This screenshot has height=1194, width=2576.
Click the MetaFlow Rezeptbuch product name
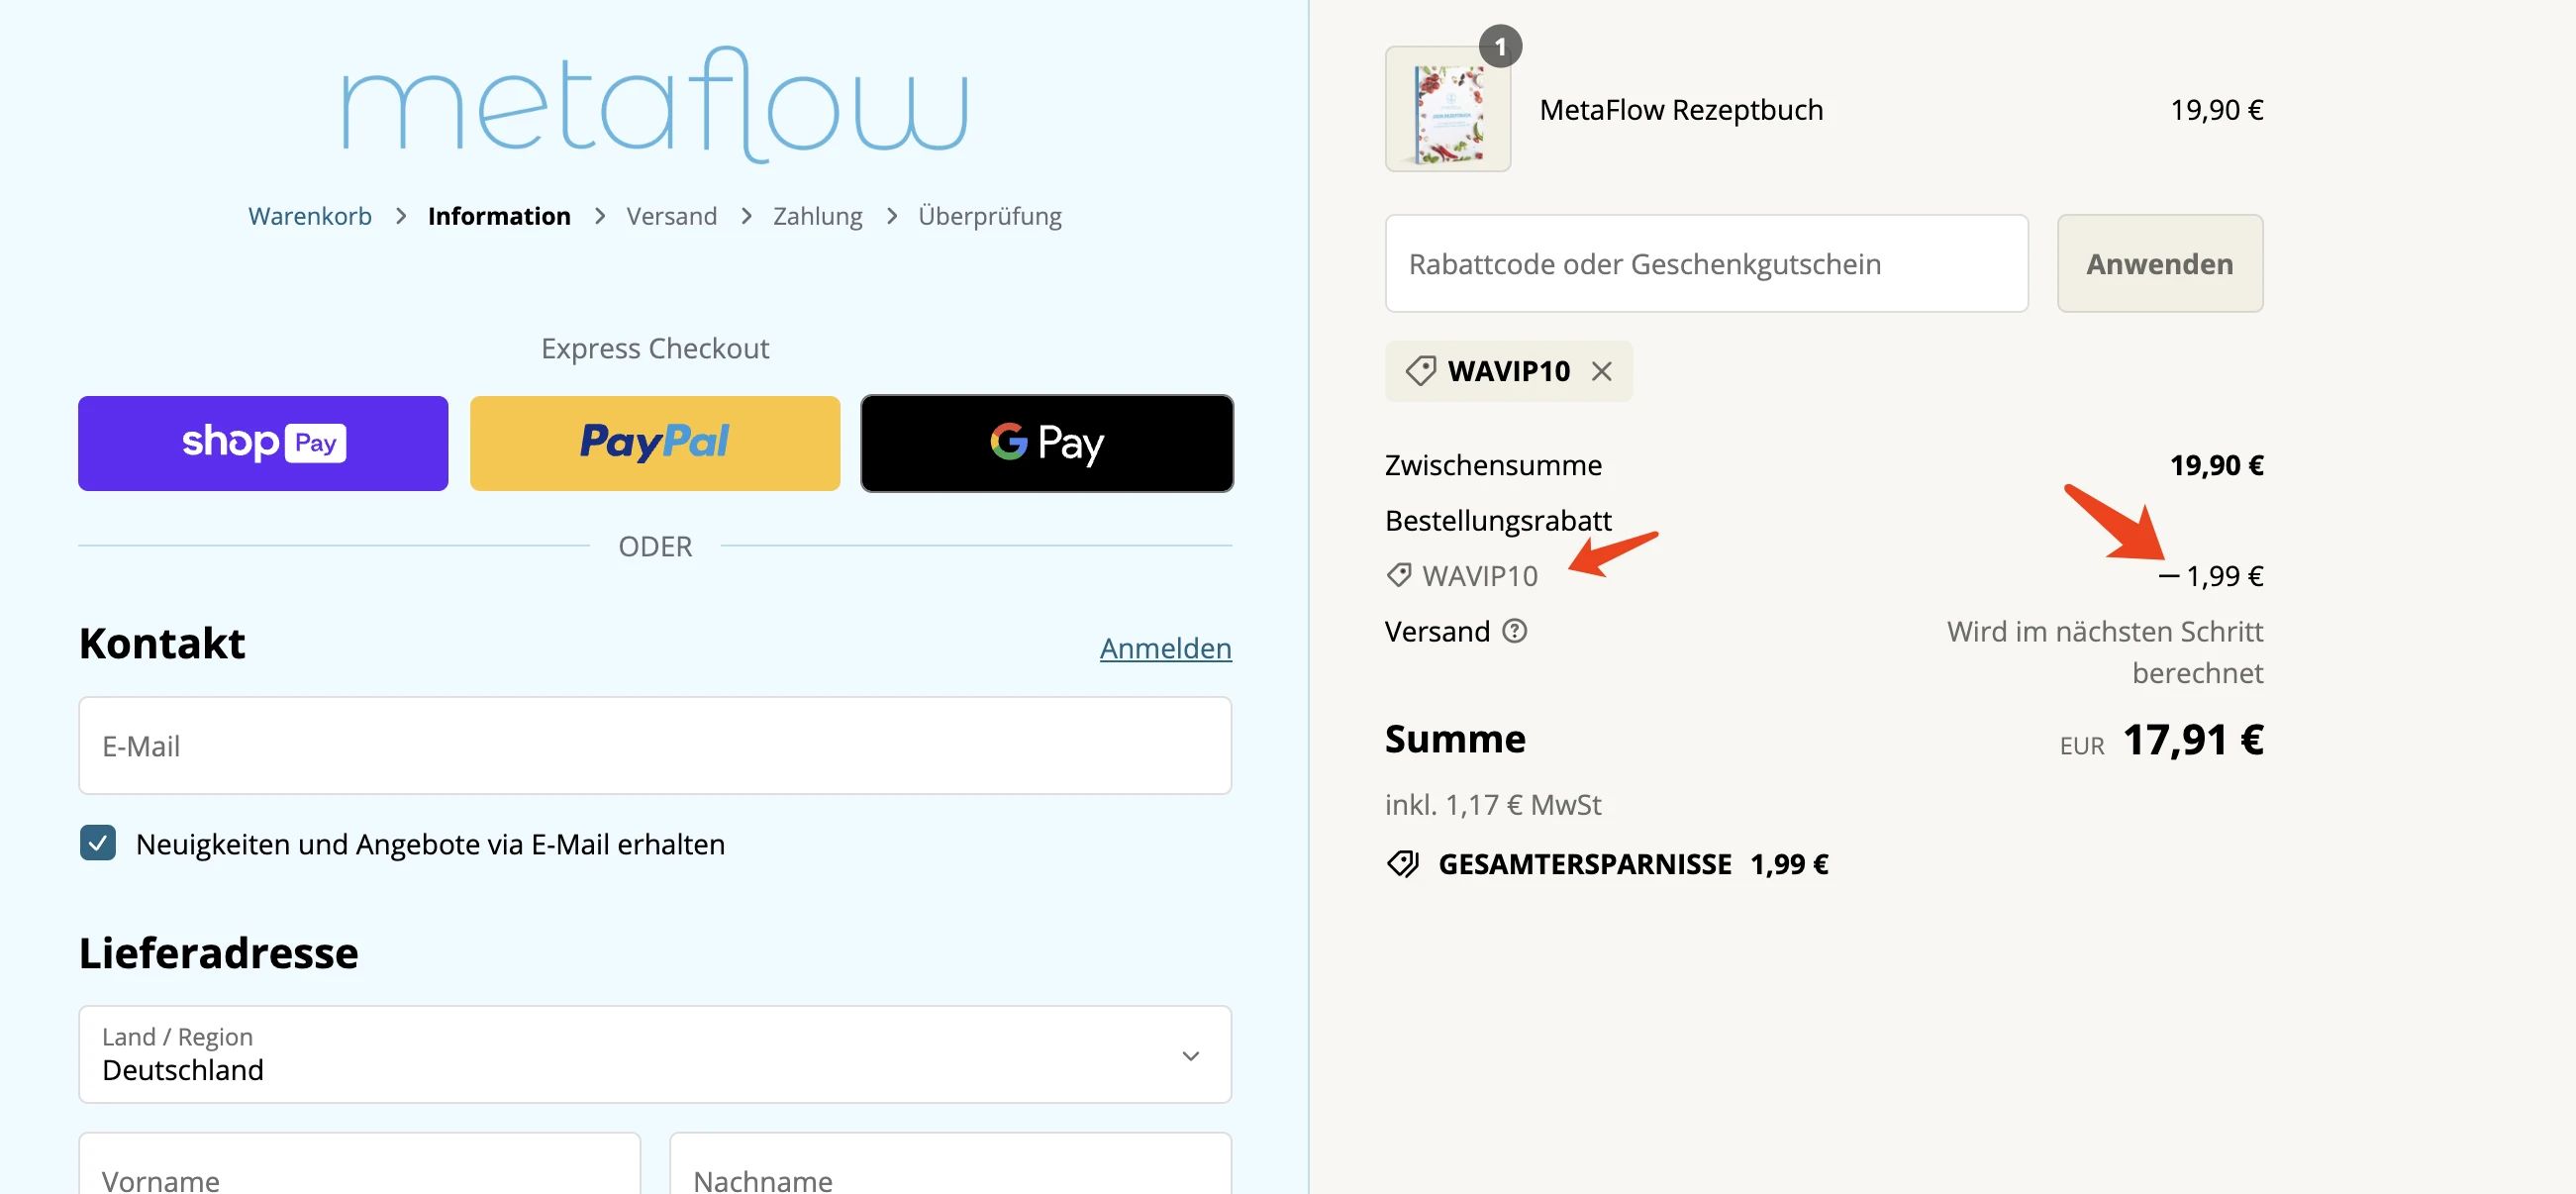(x=1681, y=109)
